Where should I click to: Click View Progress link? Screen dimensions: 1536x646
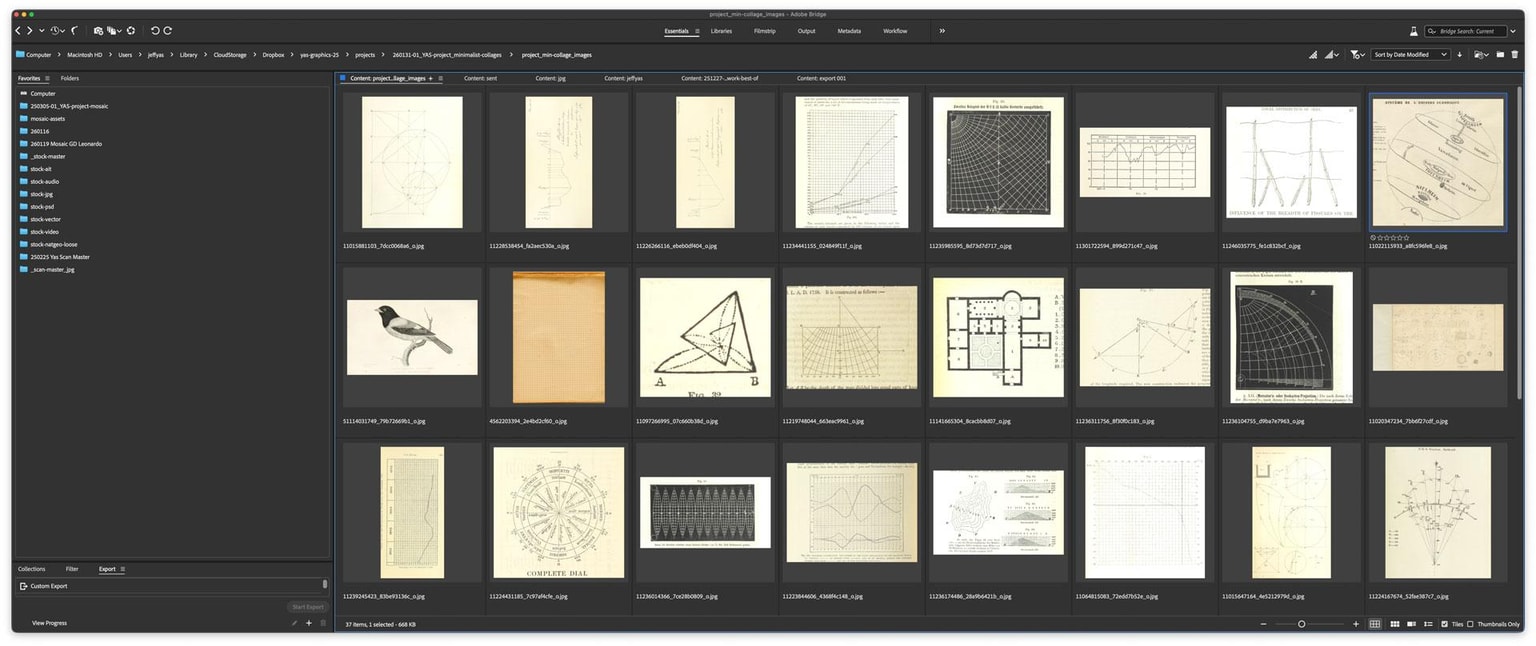pyautogui.click(x=49, y=623)
